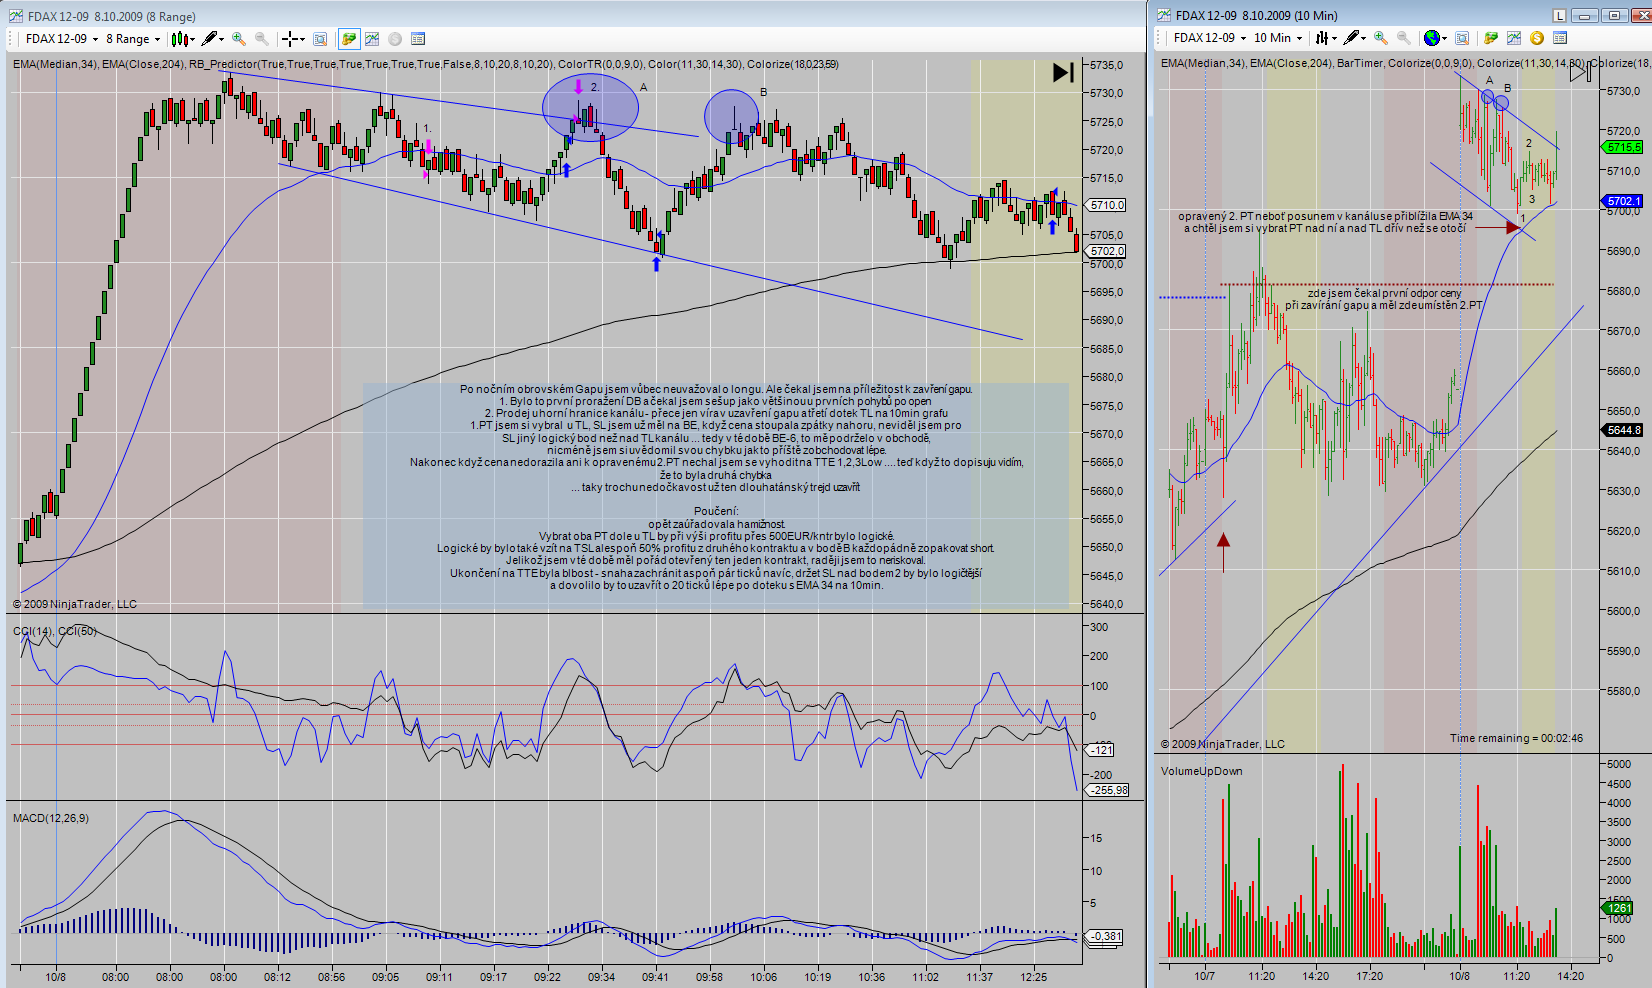This screenshot has width=1652, height=988.
Task: Click the 09:34 label on the time axis
Action: click(601, 977)
